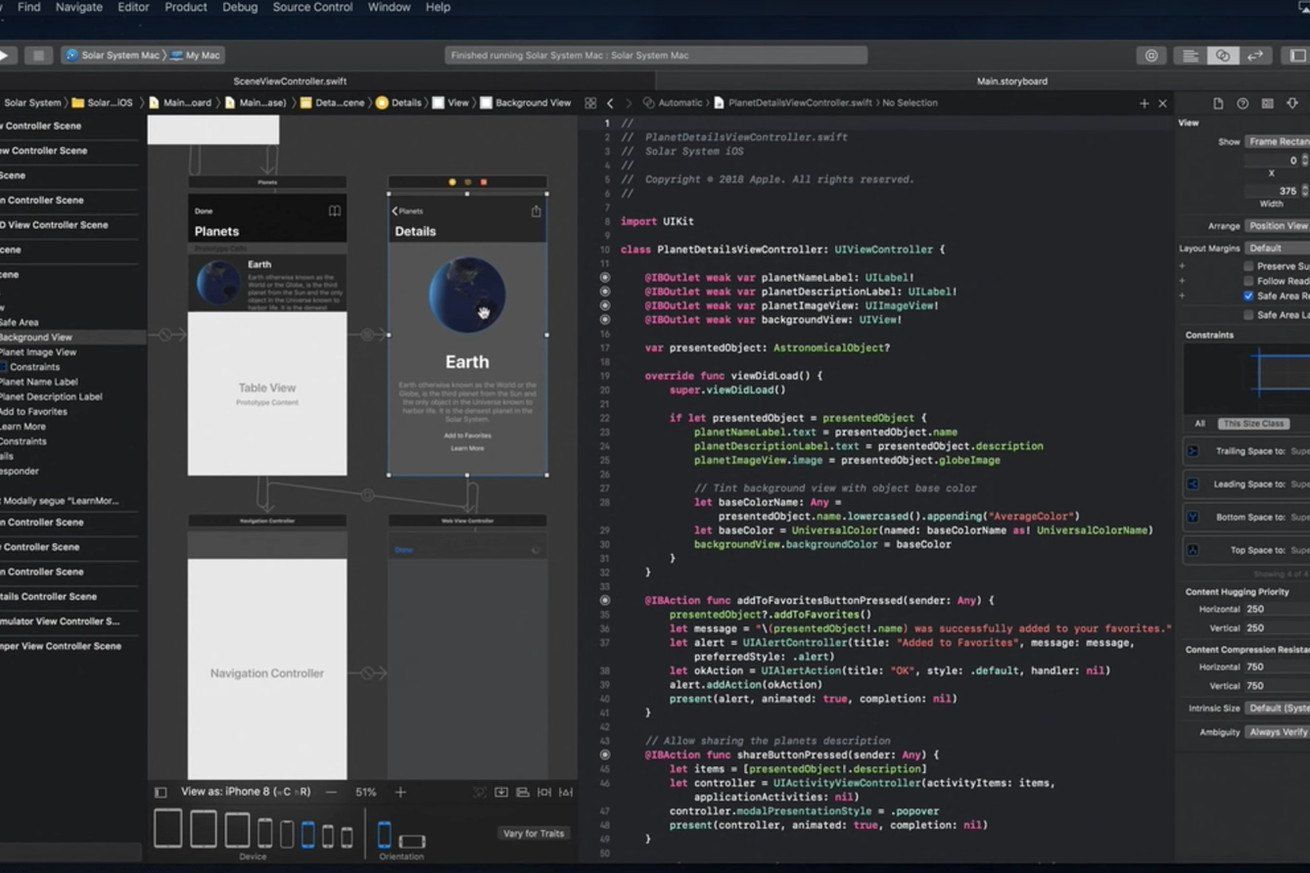Check the Follow Readable Width option

click(x=1247, y=280)
